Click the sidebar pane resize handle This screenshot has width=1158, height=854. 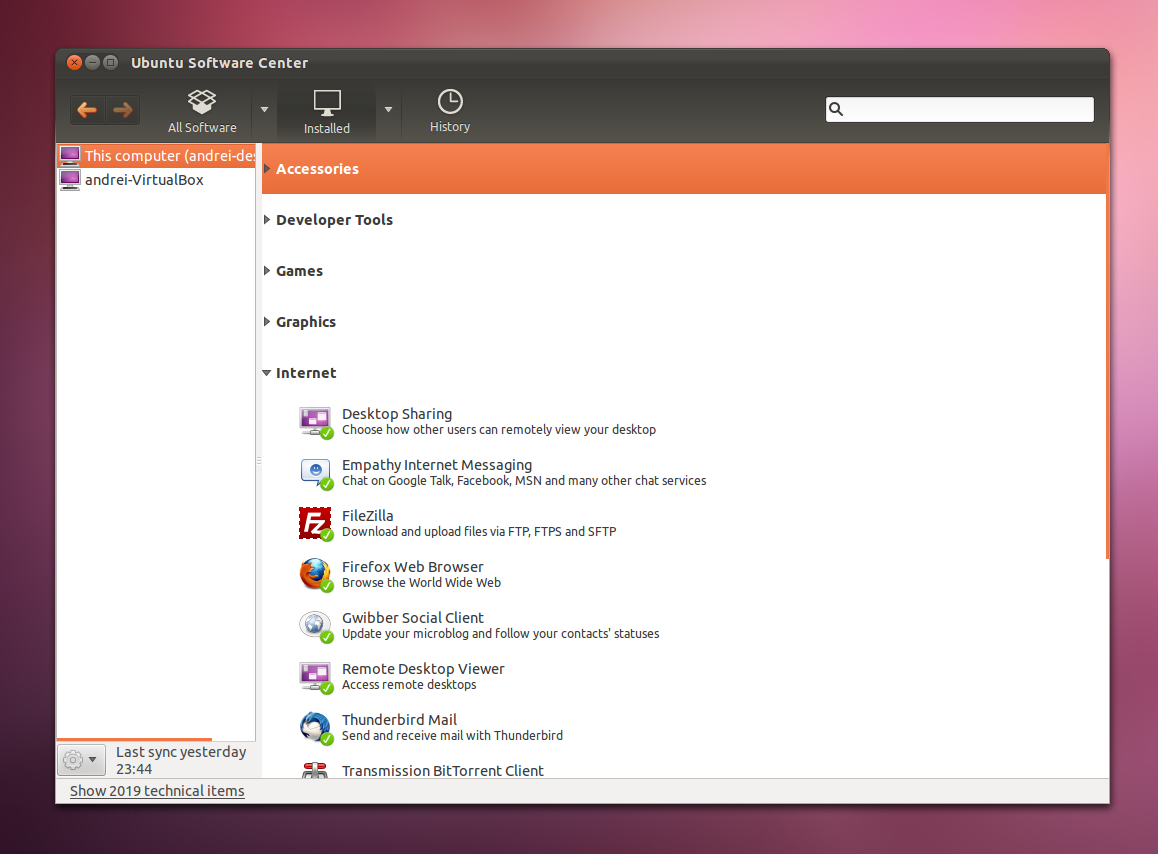pyautogui.click(x=258, y=460)
